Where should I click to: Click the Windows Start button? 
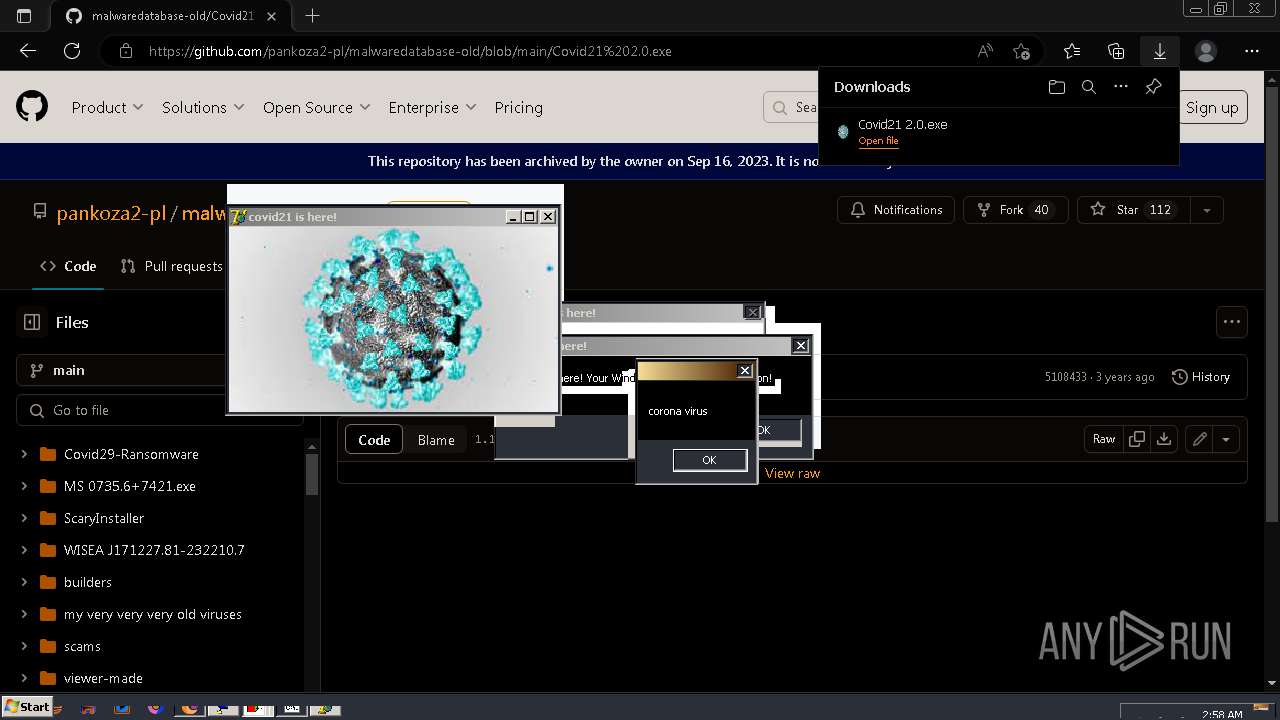[27, 707]
